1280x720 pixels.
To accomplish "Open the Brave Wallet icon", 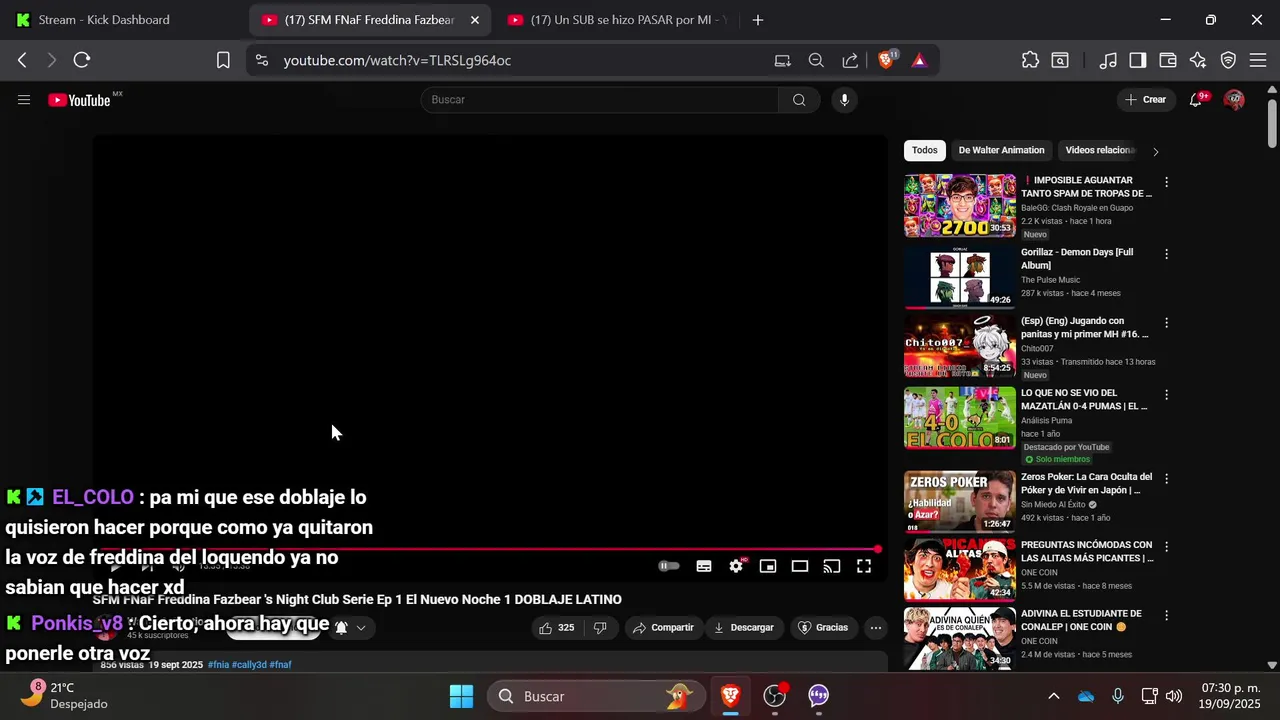I will (x=1168, y=60).
